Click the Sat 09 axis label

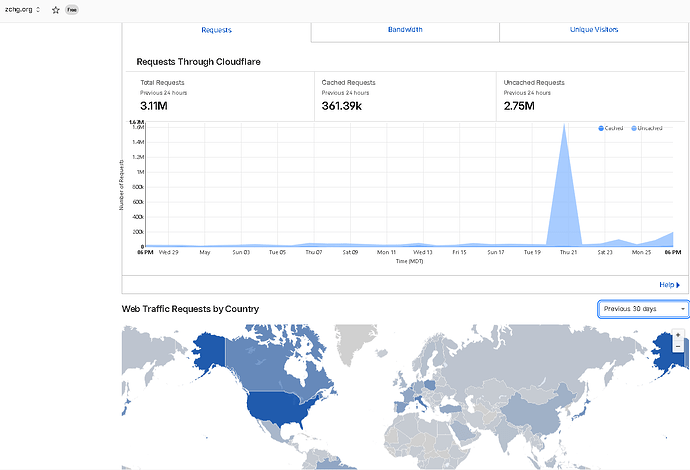click(x=350, y=252)
